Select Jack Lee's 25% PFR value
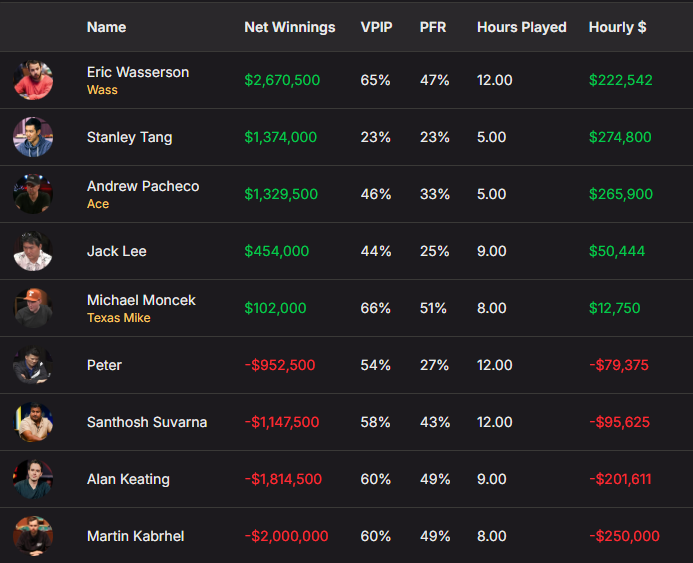Image resolution: width=693 pixels, height=563 pixels. coord(434,251)
